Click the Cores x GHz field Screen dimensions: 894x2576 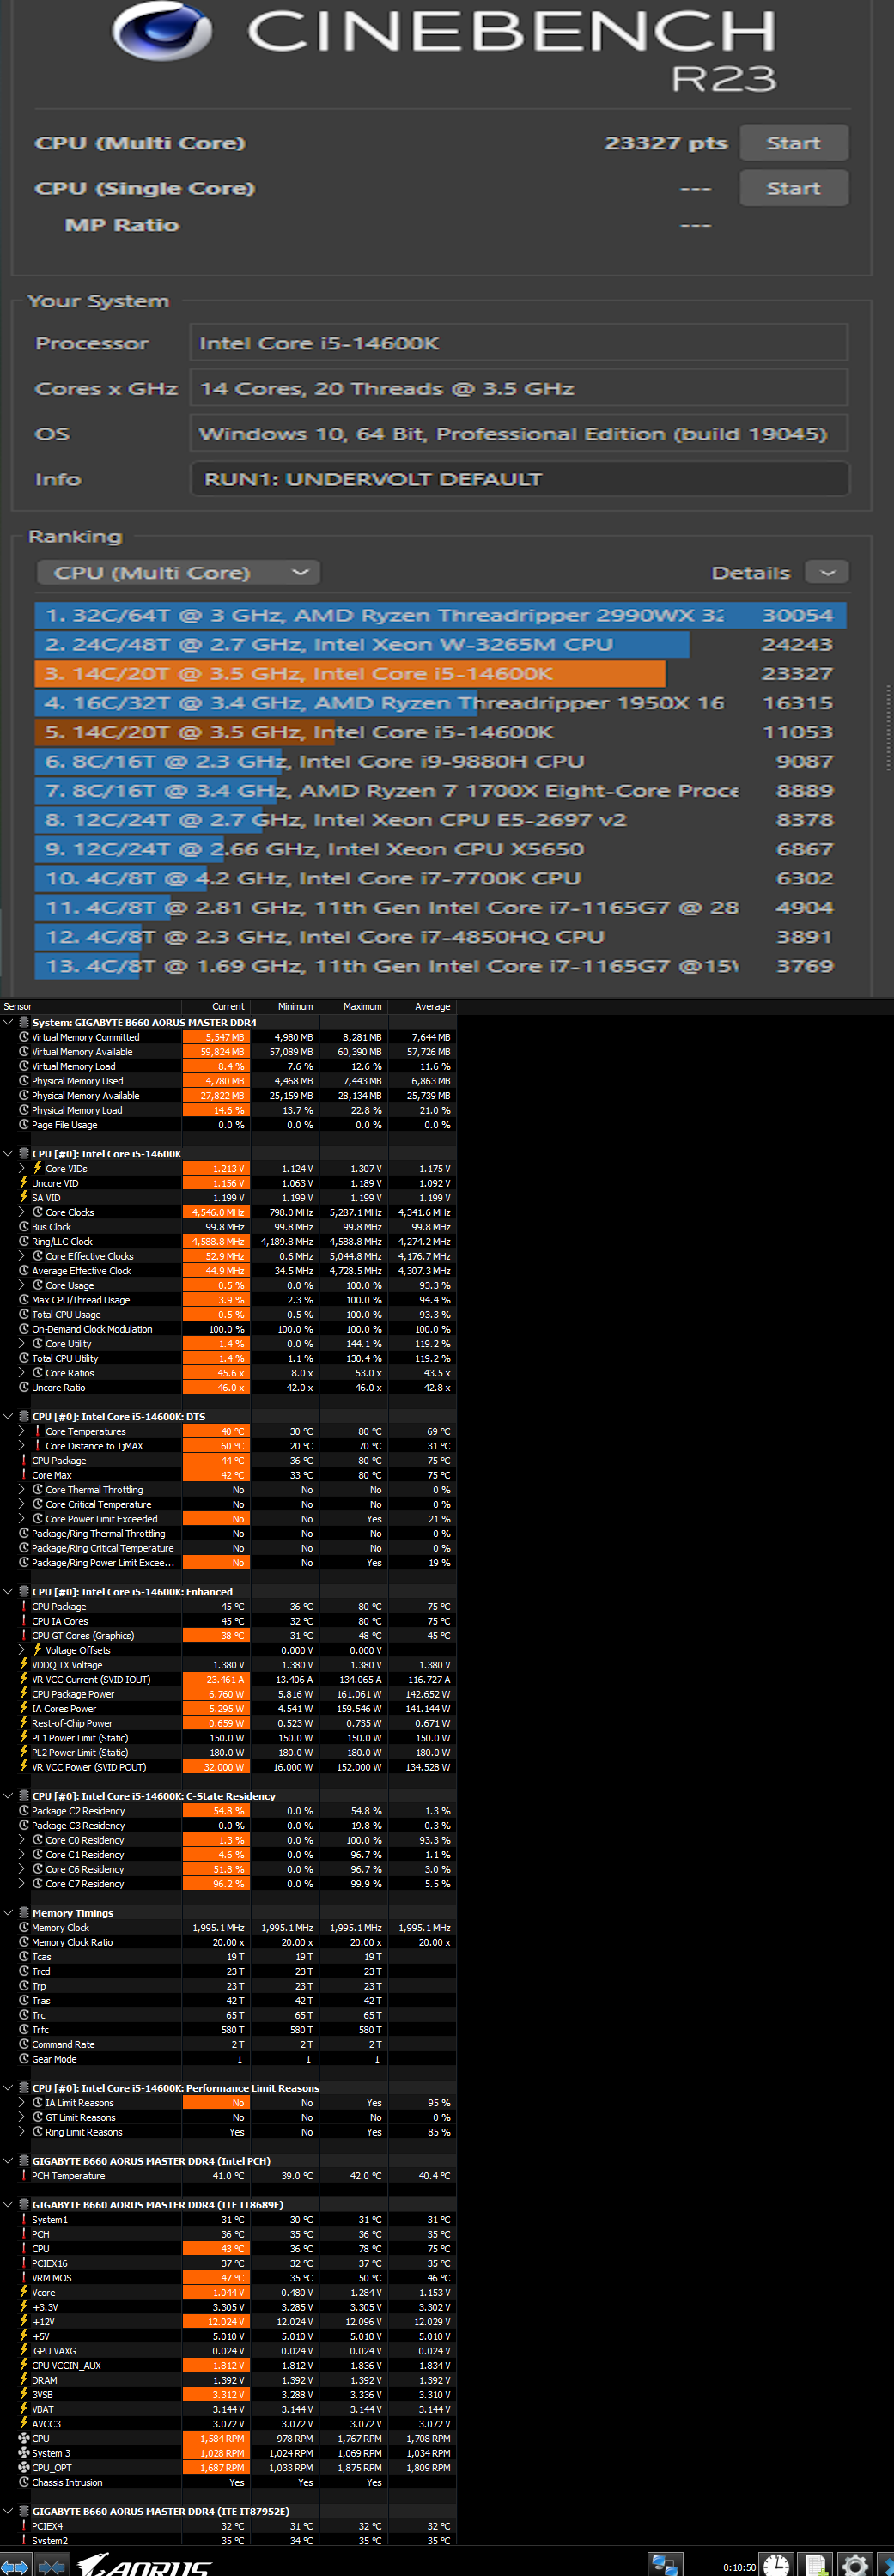coord(520,388)
